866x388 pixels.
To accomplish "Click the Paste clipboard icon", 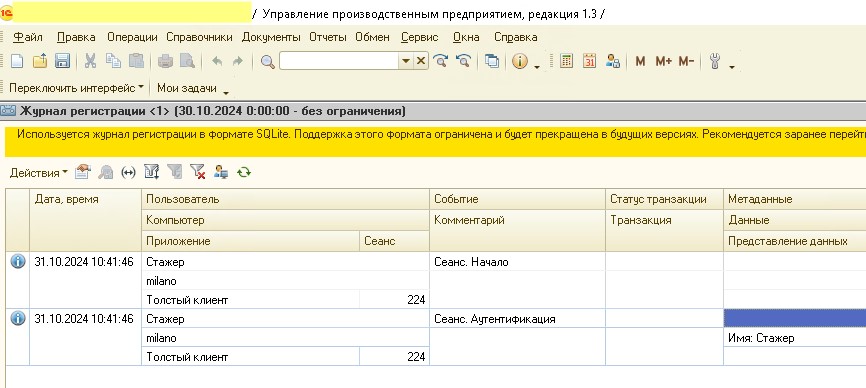I will tap(136, 61).
